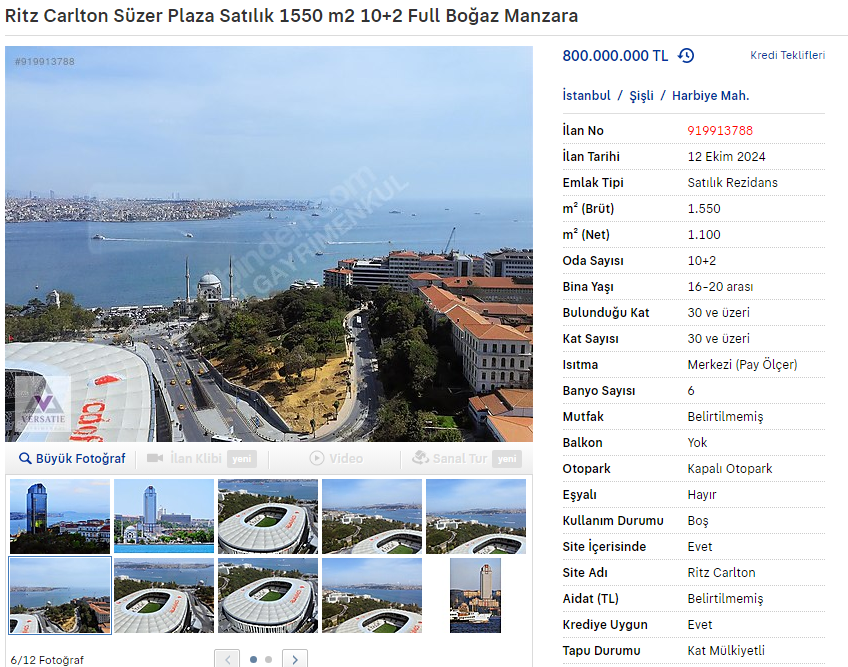Image resolution: width=848 pixels, height=667 pixels.
Task: Click the listing number 919913788
Action: coord(720,130)
